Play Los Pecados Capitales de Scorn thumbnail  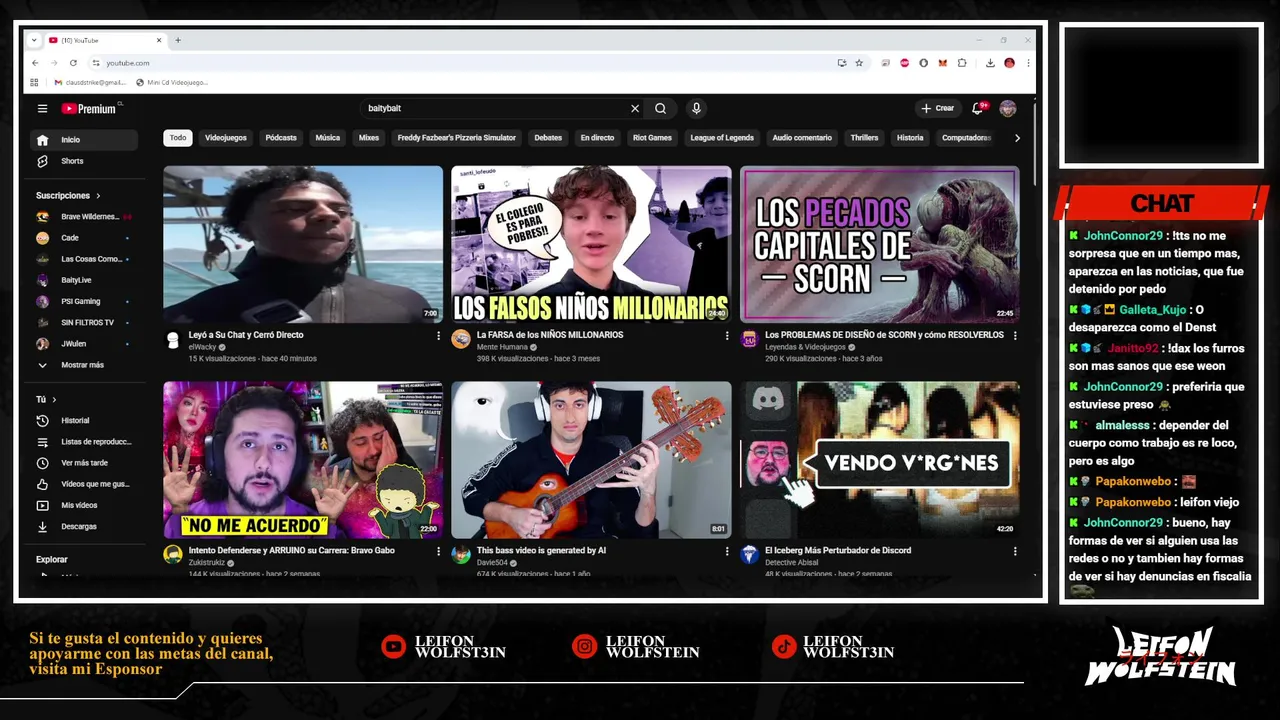click(x=880, y=244)
